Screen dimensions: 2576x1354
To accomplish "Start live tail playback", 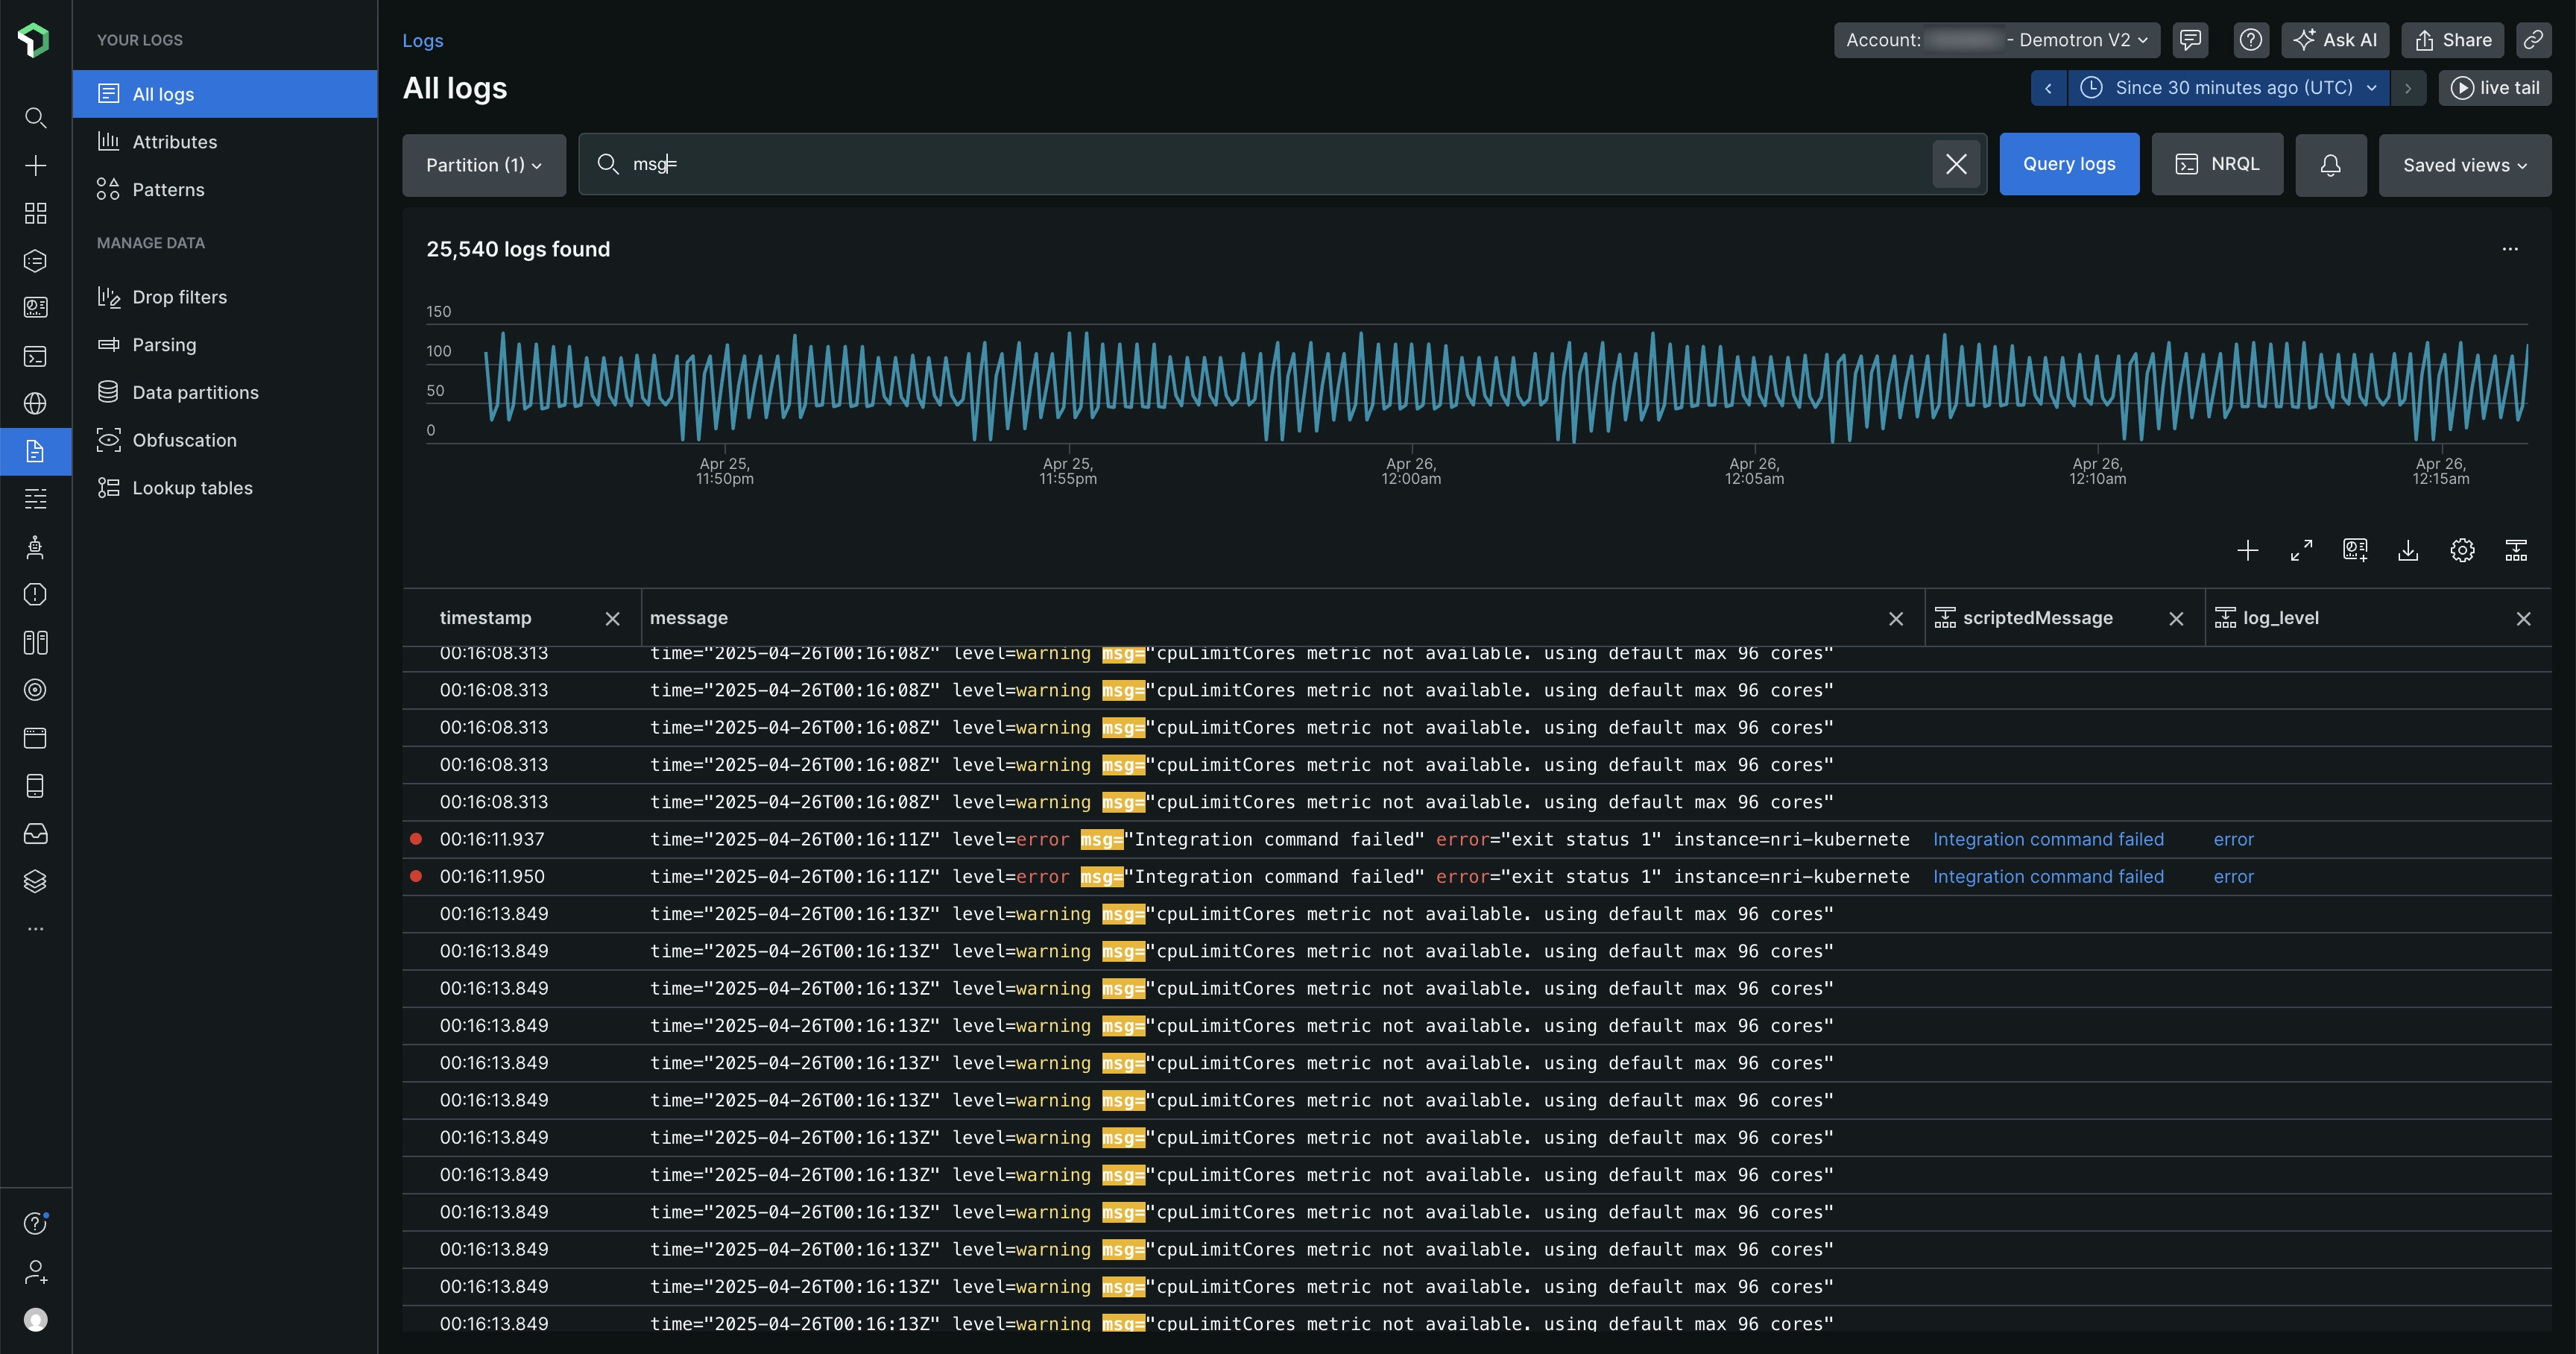I will [x=2495, y=88].
